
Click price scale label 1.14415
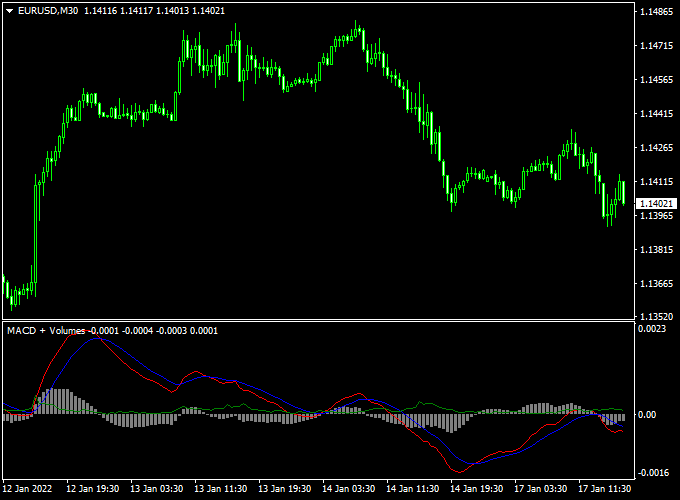(657, 114)
